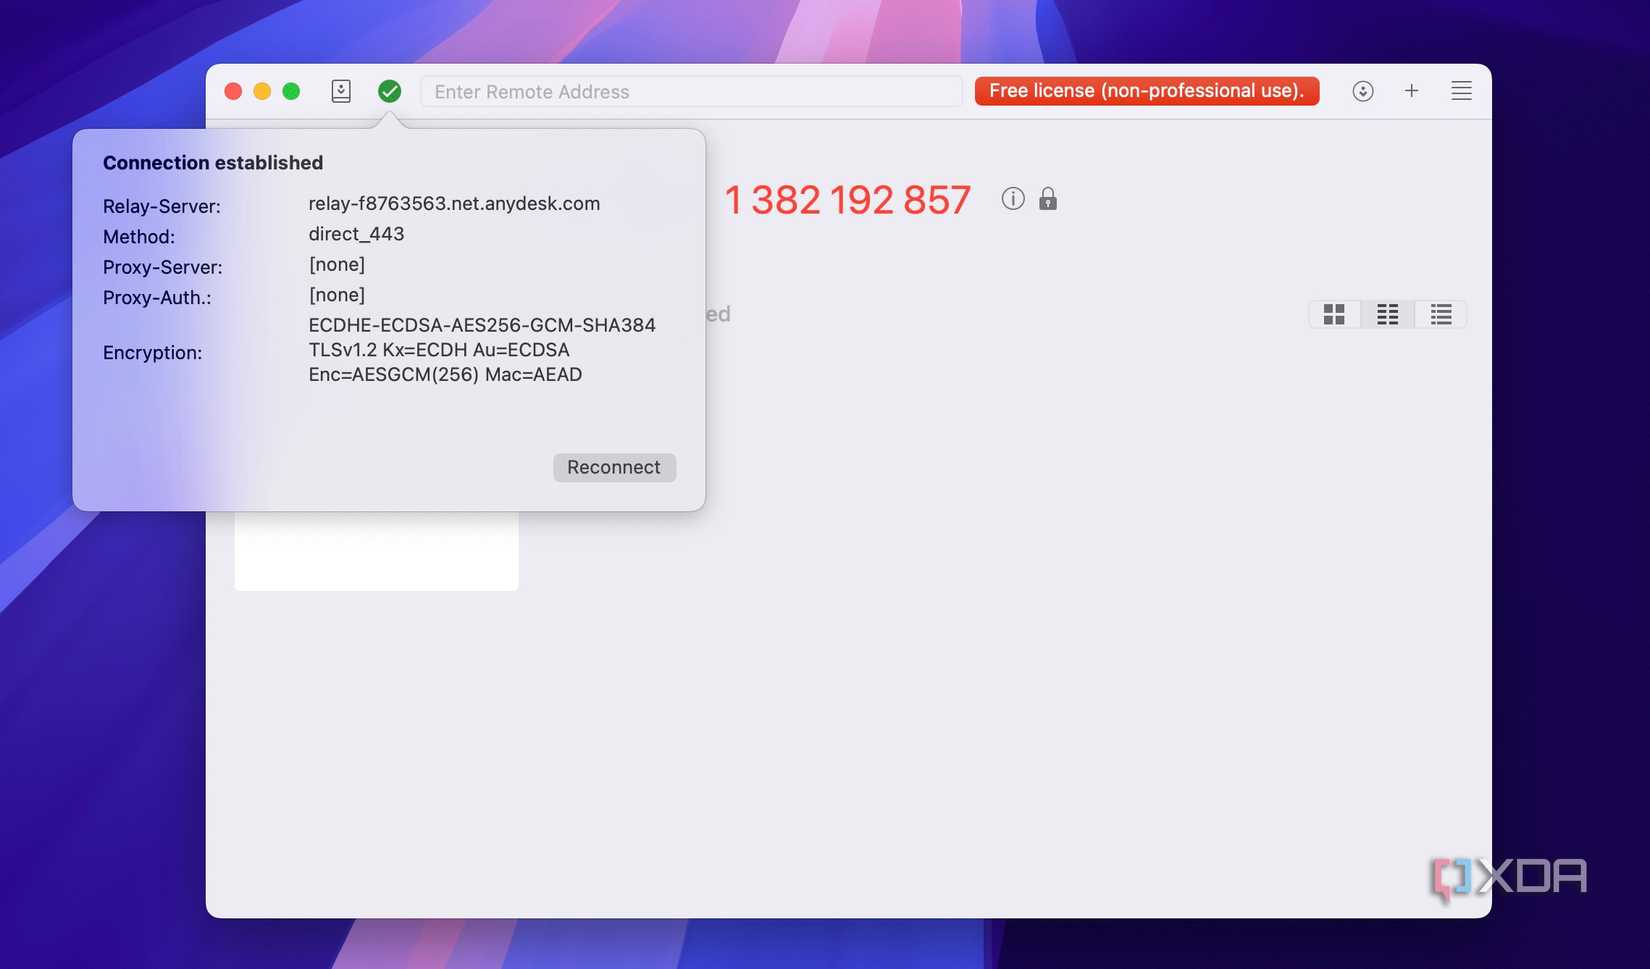Click inside the Enter Remote Address field
This screenshot has width=1650, height=969.
click(x=690, y=91)
